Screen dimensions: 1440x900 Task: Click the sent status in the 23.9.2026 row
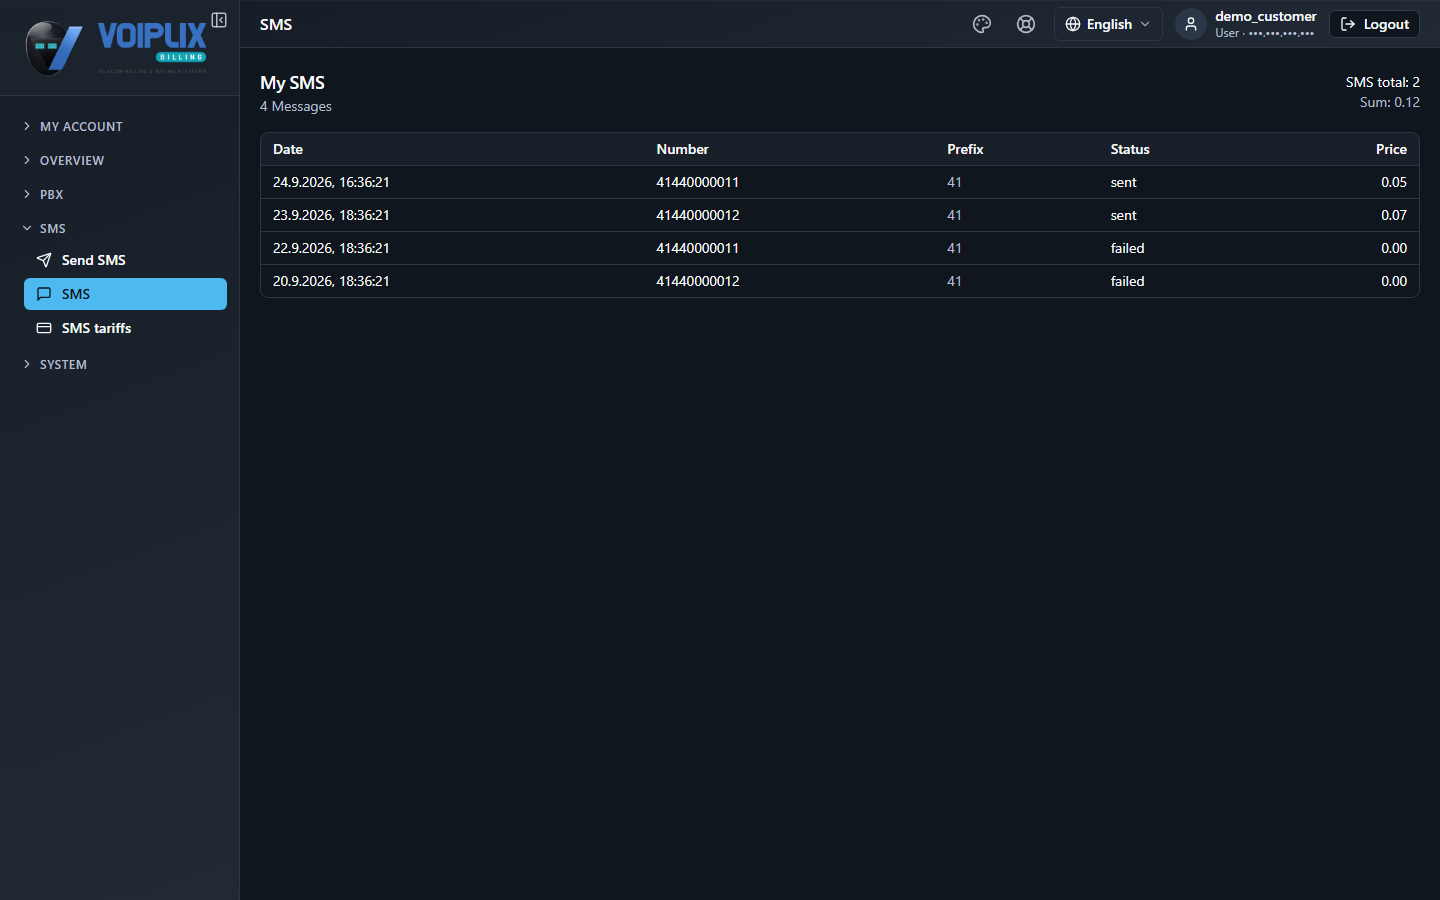(1123, 215)
